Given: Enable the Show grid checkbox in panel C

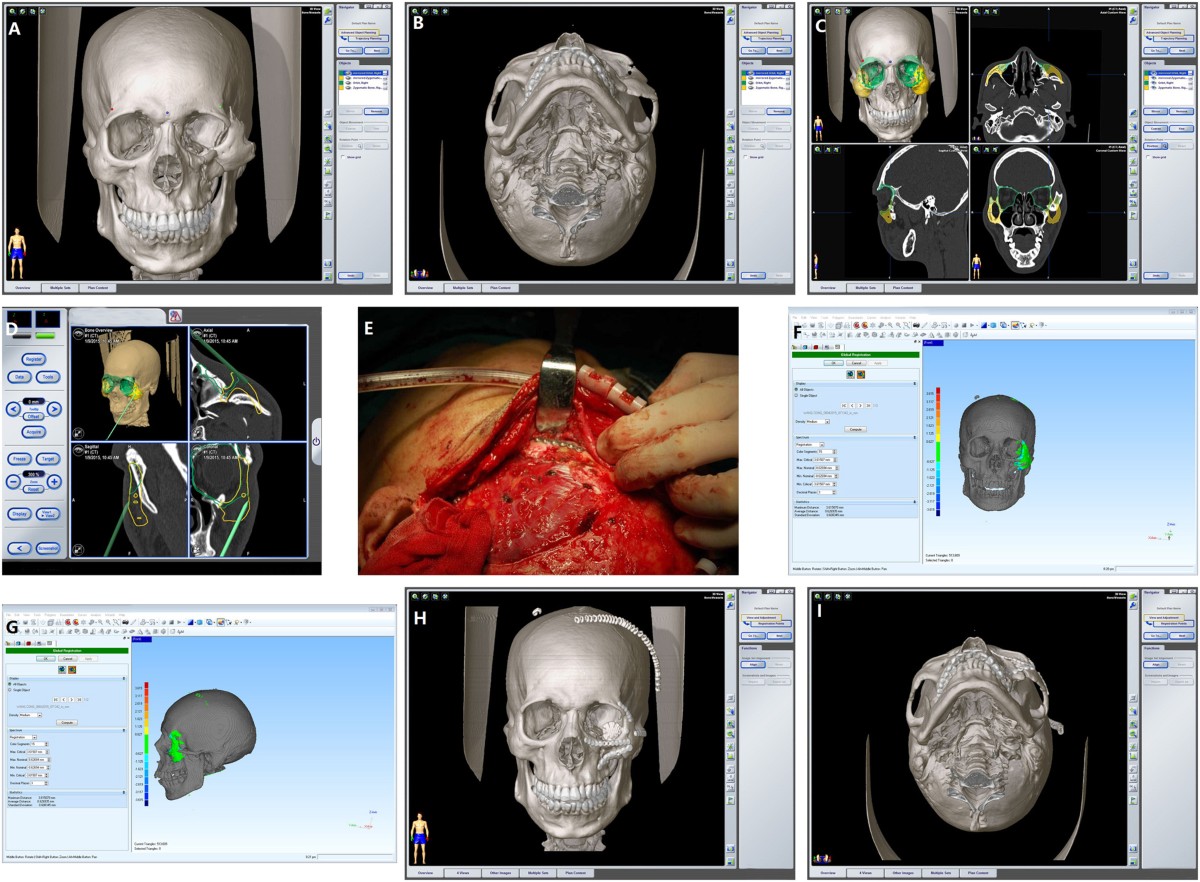Looking at the screenshot, I should pos(1148,157).
